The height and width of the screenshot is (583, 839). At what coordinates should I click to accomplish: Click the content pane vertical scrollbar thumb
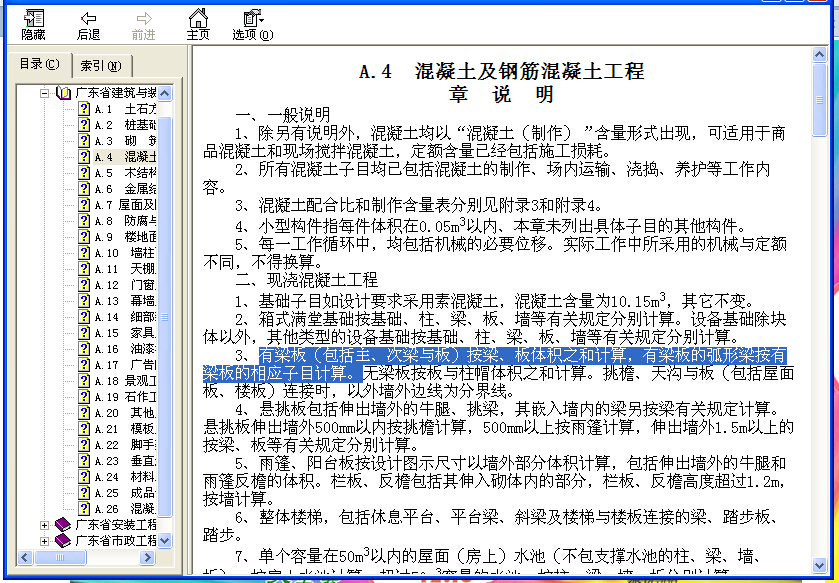coord(819,100)
